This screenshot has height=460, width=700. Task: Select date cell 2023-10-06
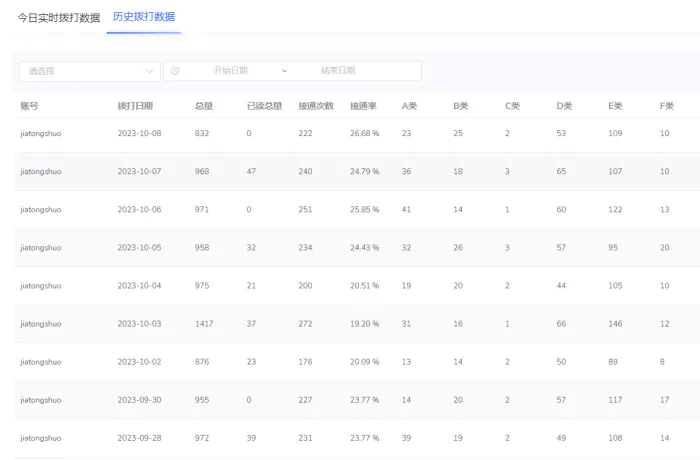139,209
